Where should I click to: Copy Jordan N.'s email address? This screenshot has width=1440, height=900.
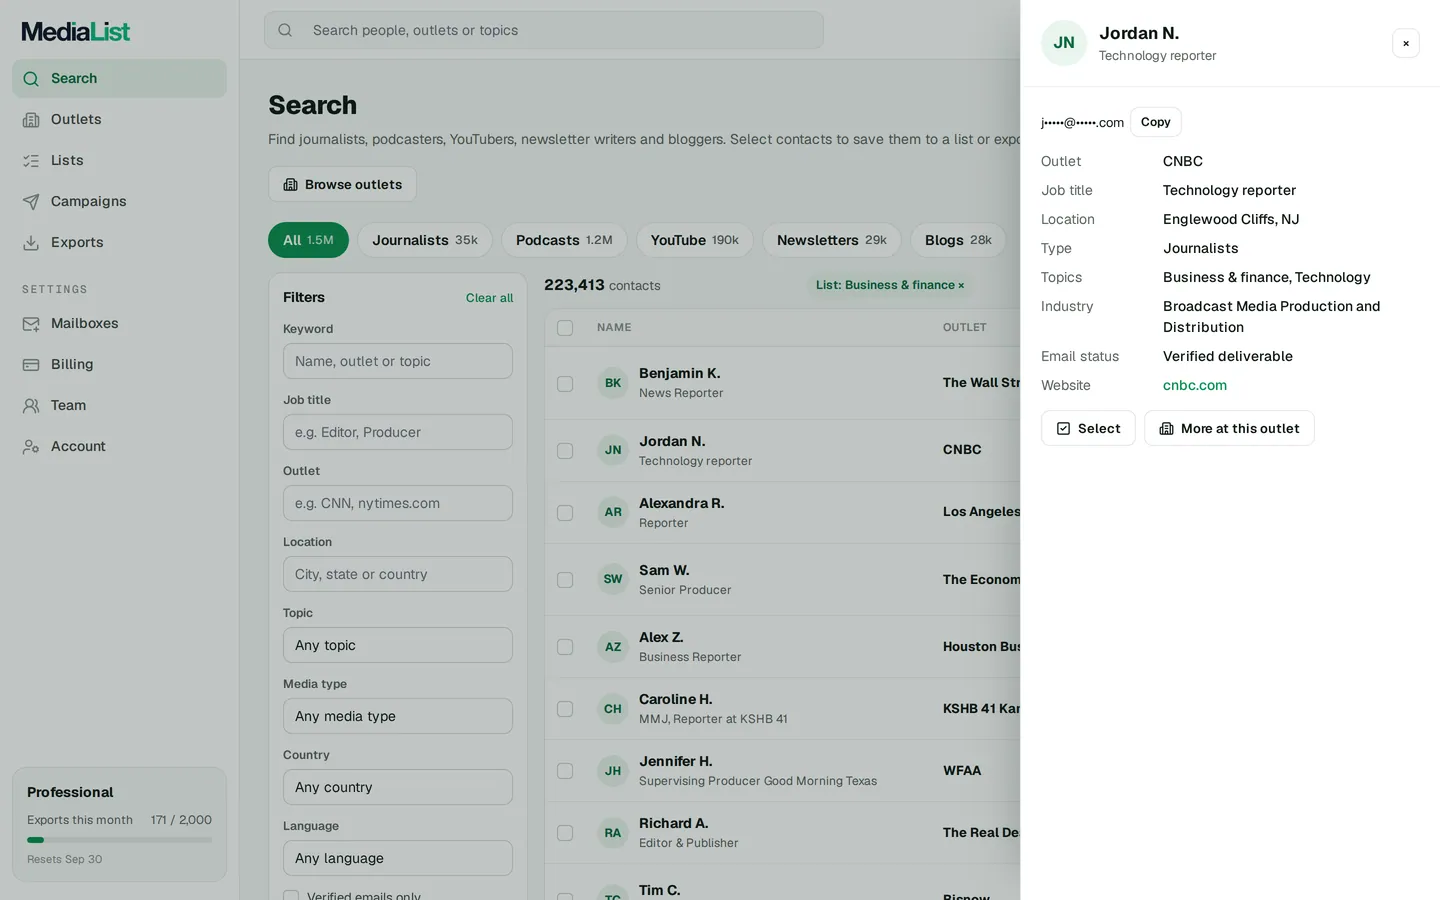tap(1156, 122)
